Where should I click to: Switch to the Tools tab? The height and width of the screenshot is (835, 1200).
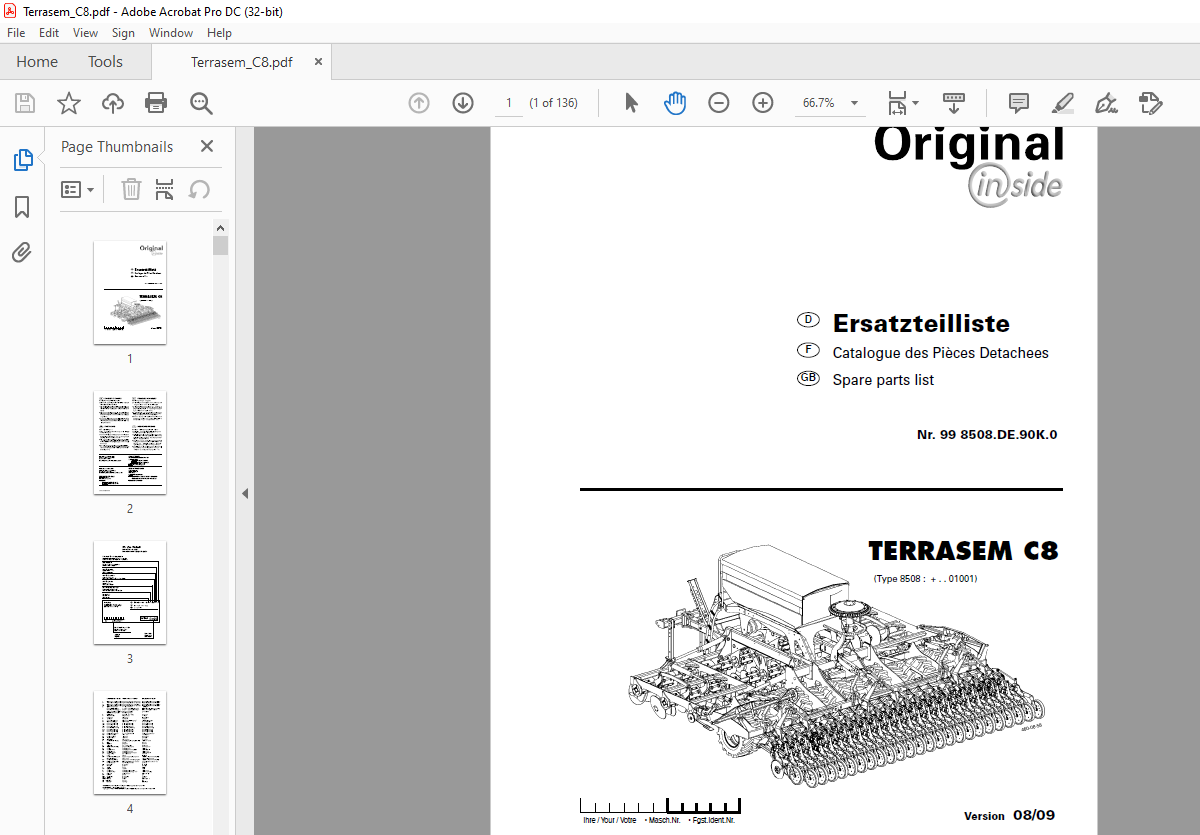105,62
